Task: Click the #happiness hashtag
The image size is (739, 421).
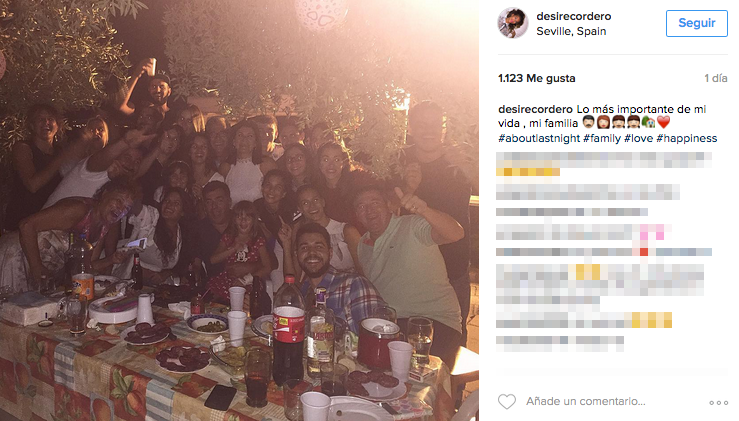Action: [686, 138]
